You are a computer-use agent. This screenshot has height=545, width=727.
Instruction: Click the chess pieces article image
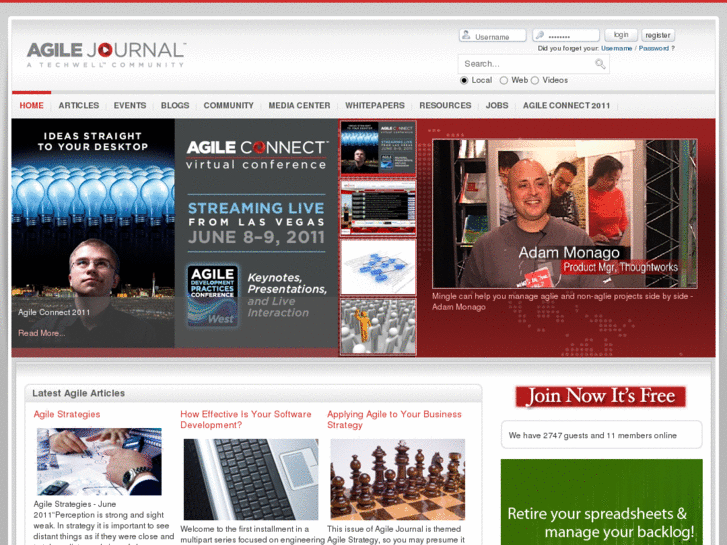(x=397, y=479)
